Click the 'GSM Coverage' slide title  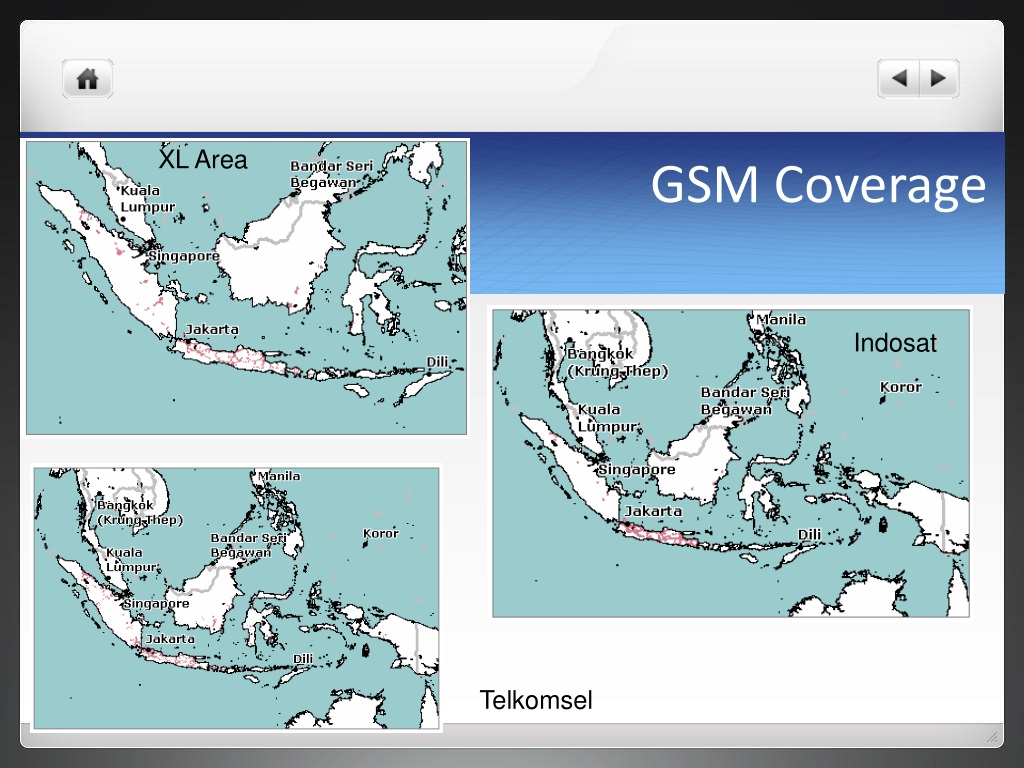coord(818,185)
